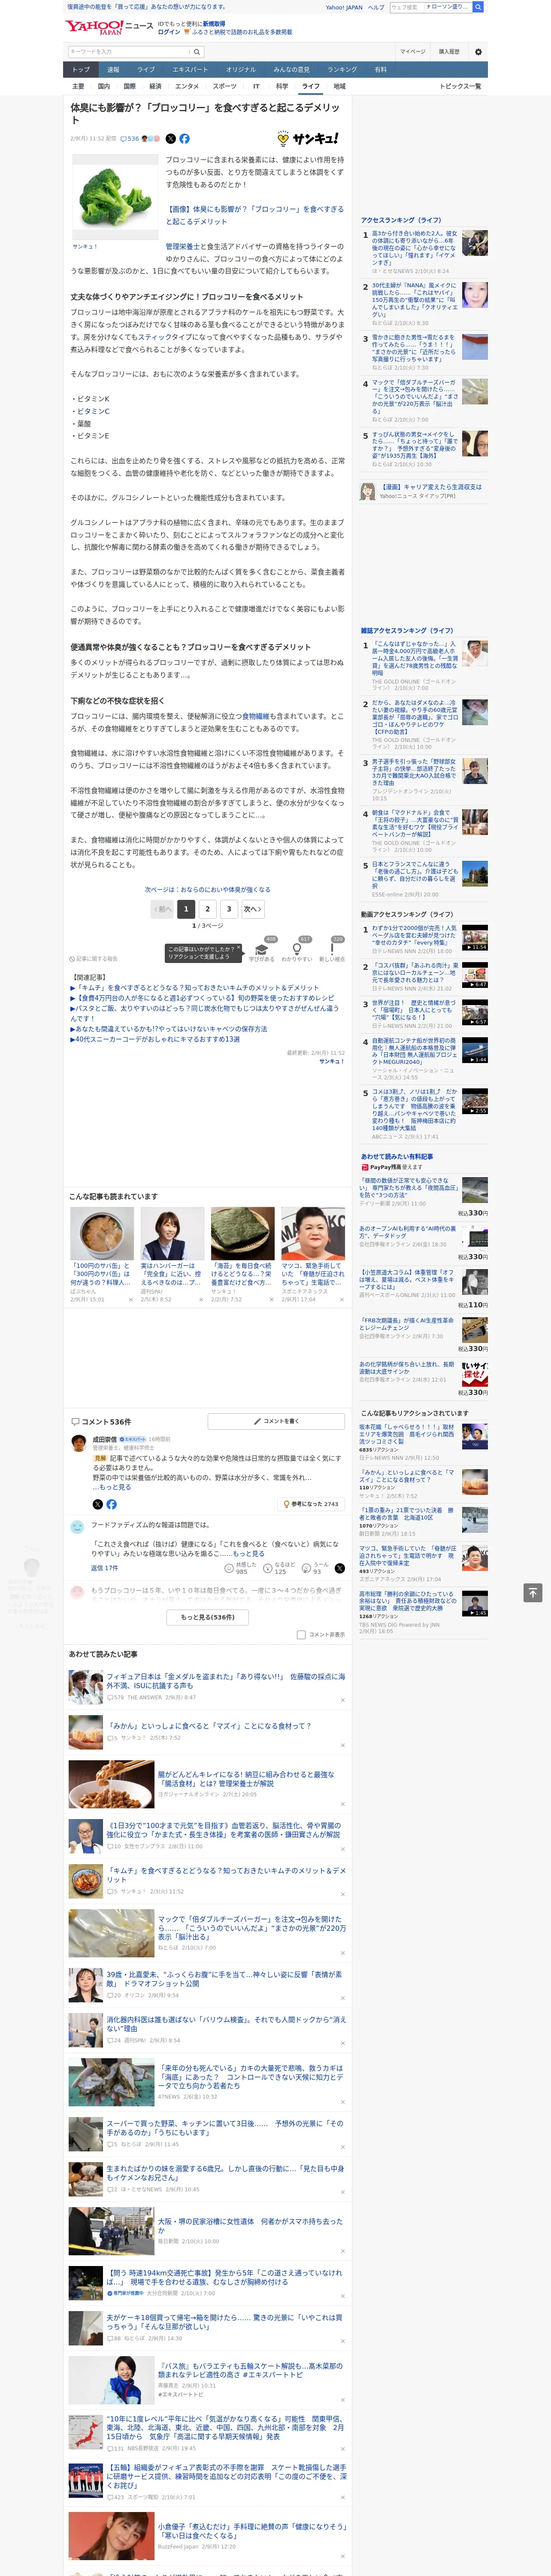Click 参考になった 2743 button
The image size is (551, 2576).
pos(311,1504)
